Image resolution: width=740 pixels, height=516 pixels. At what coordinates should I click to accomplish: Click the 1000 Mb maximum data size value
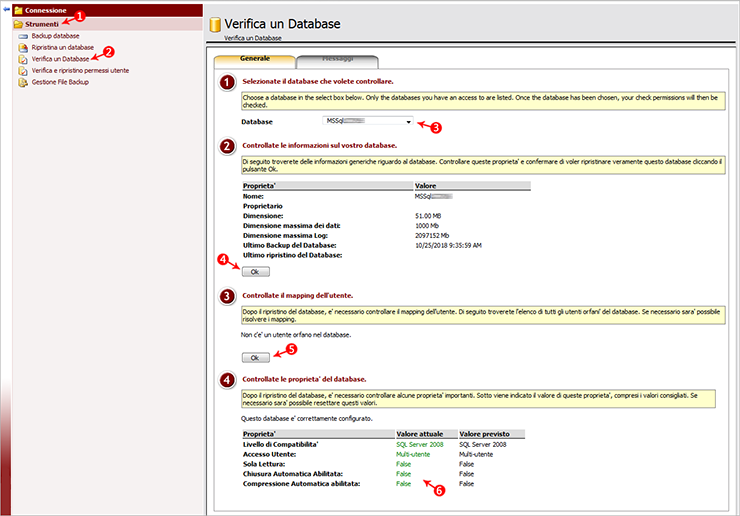coord(427,226)
